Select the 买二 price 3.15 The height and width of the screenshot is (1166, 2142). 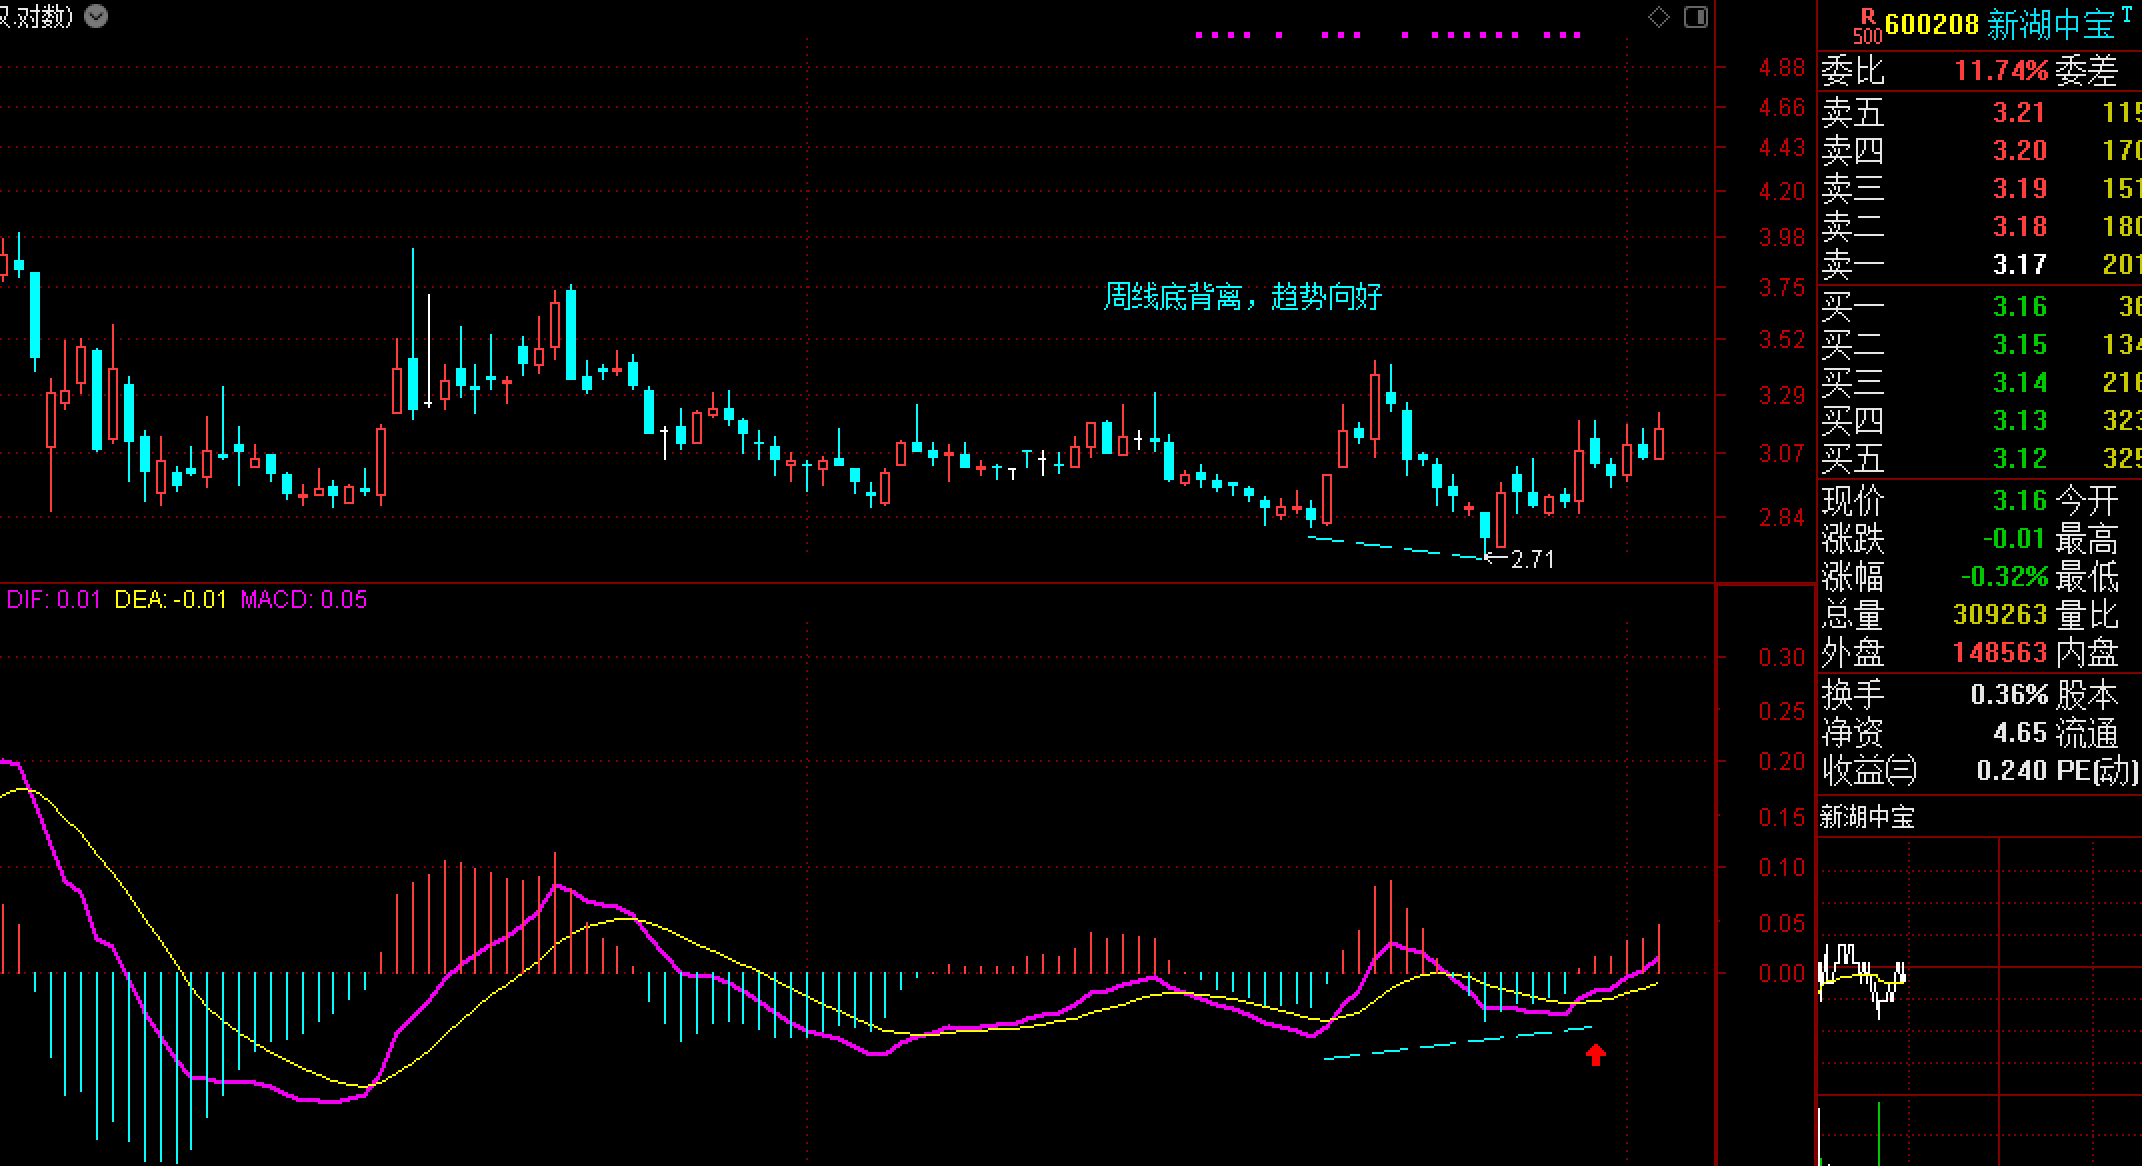pyautogui.click(x=2020, y=345)
